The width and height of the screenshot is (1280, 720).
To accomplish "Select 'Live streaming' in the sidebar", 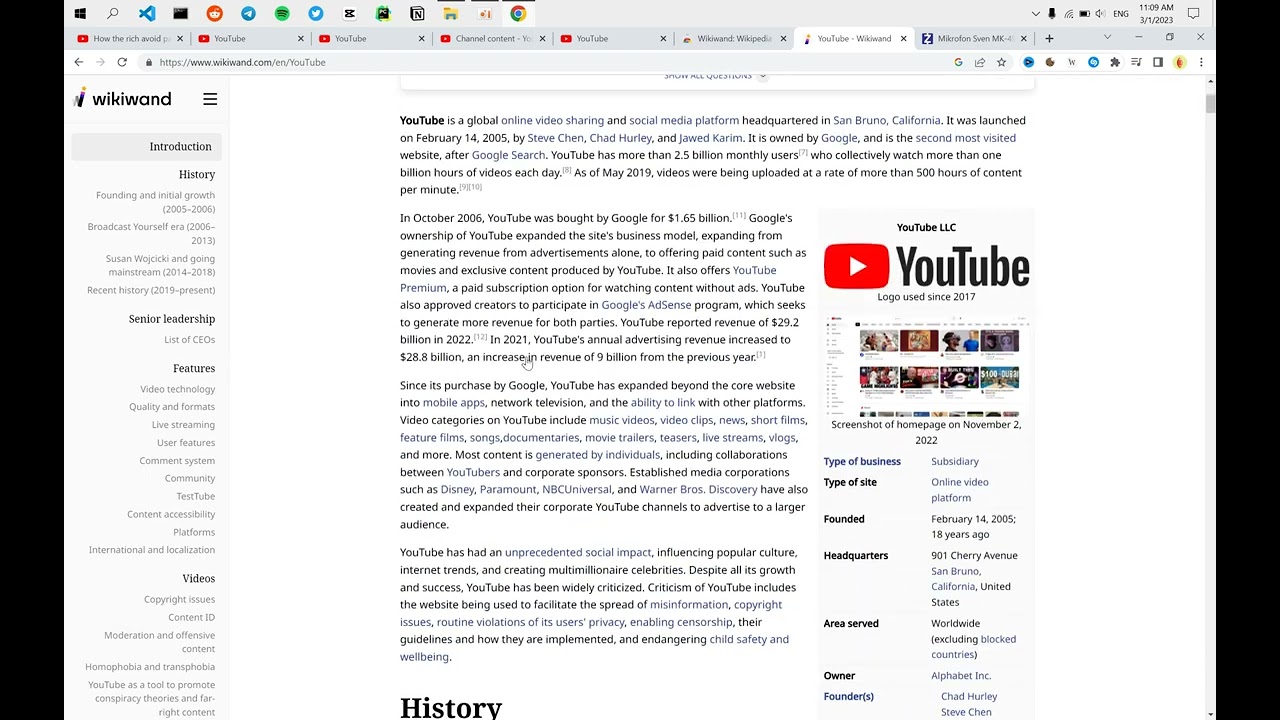I will click(183, 425).
